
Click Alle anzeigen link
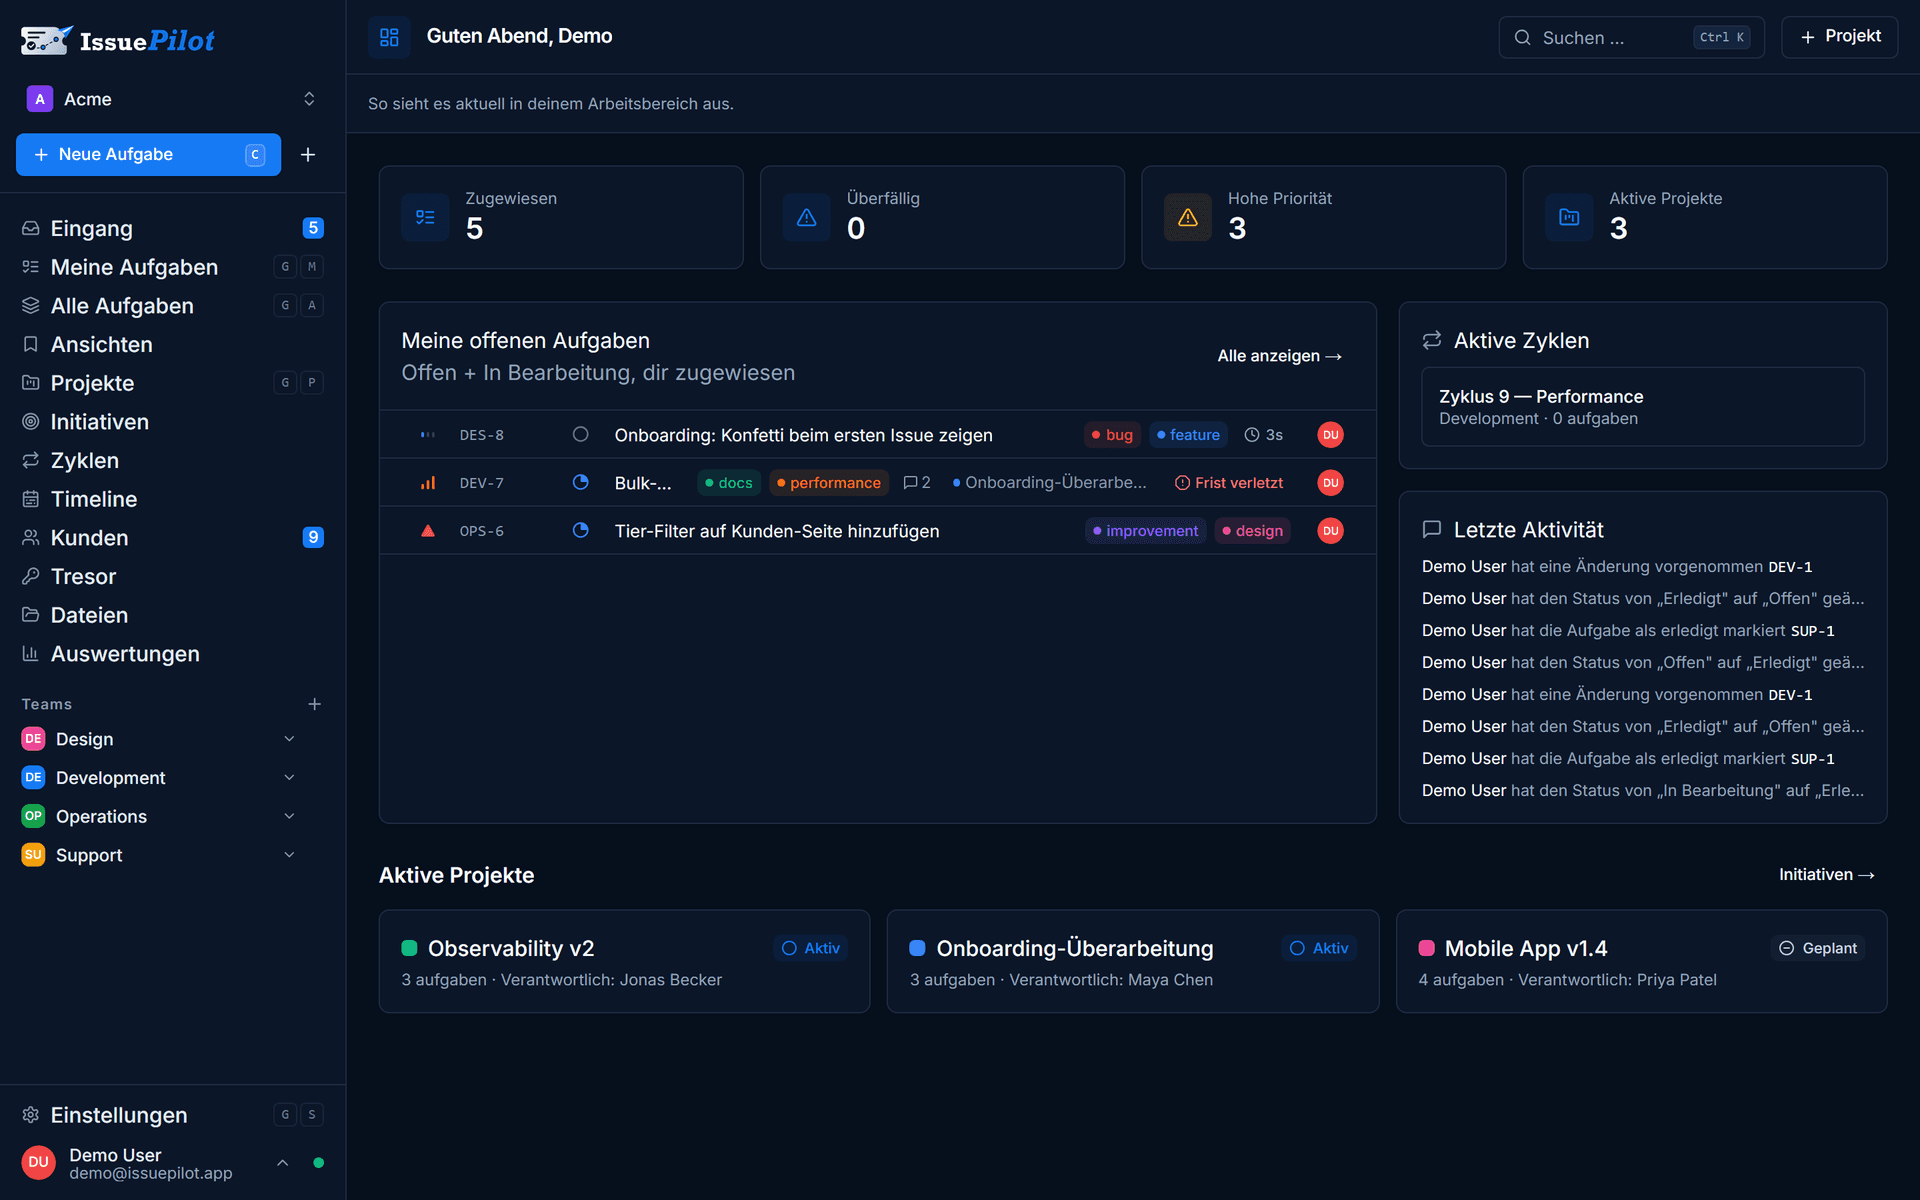1279,356
